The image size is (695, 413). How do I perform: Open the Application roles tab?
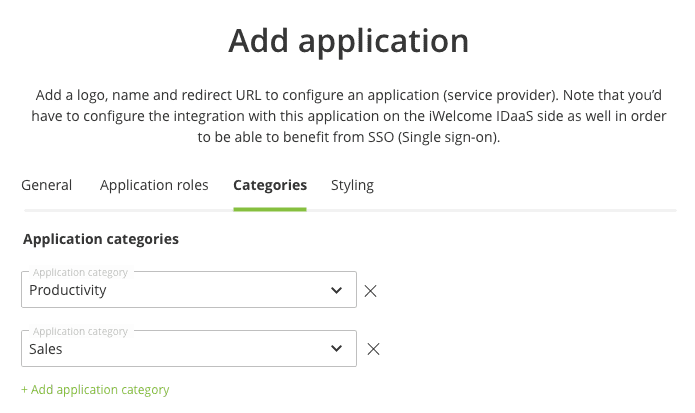(154, 185)
